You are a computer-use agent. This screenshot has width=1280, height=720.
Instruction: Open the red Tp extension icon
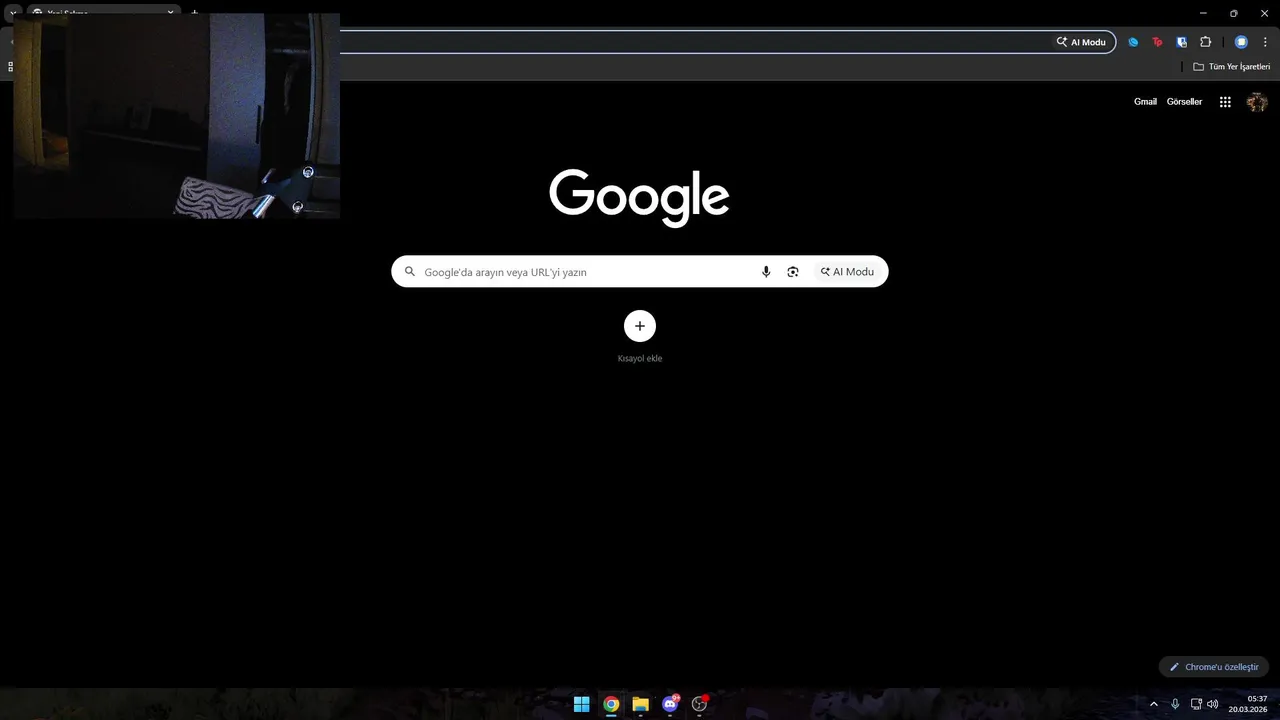(x=1157, y=42)
